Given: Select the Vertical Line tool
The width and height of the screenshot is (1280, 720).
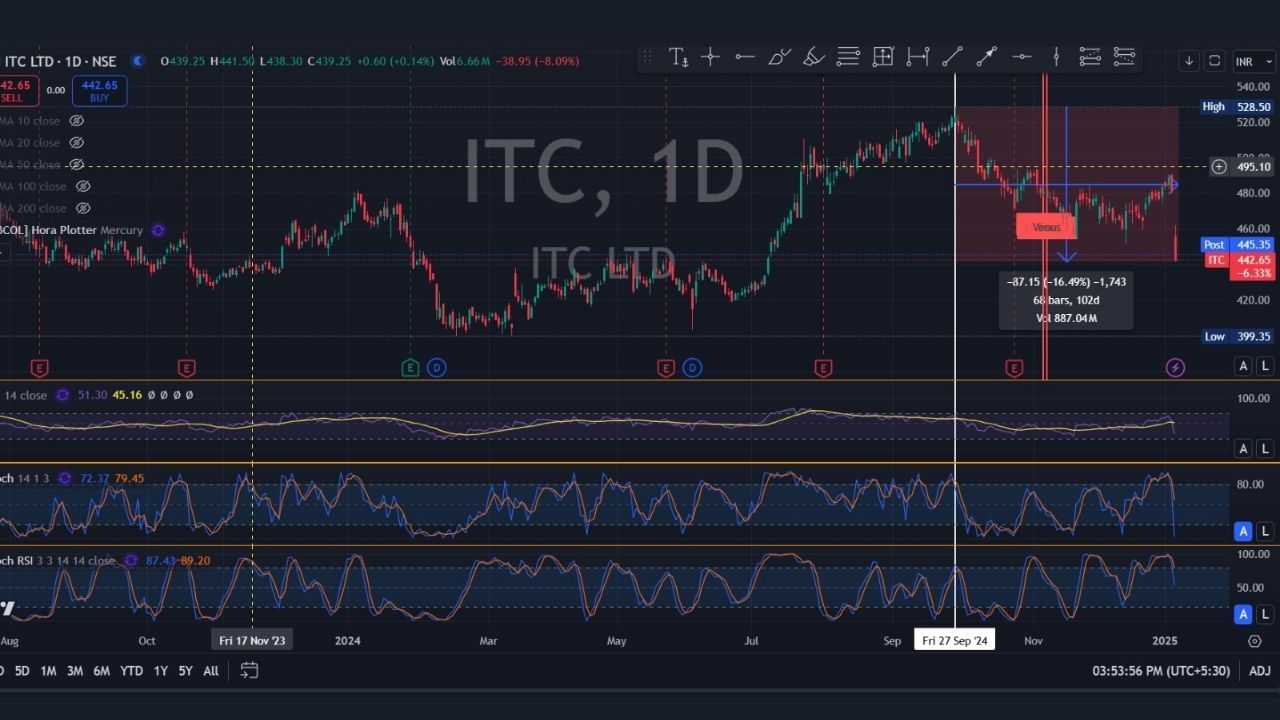Looking at the screenshot, I should click(x=1056, y=58).
